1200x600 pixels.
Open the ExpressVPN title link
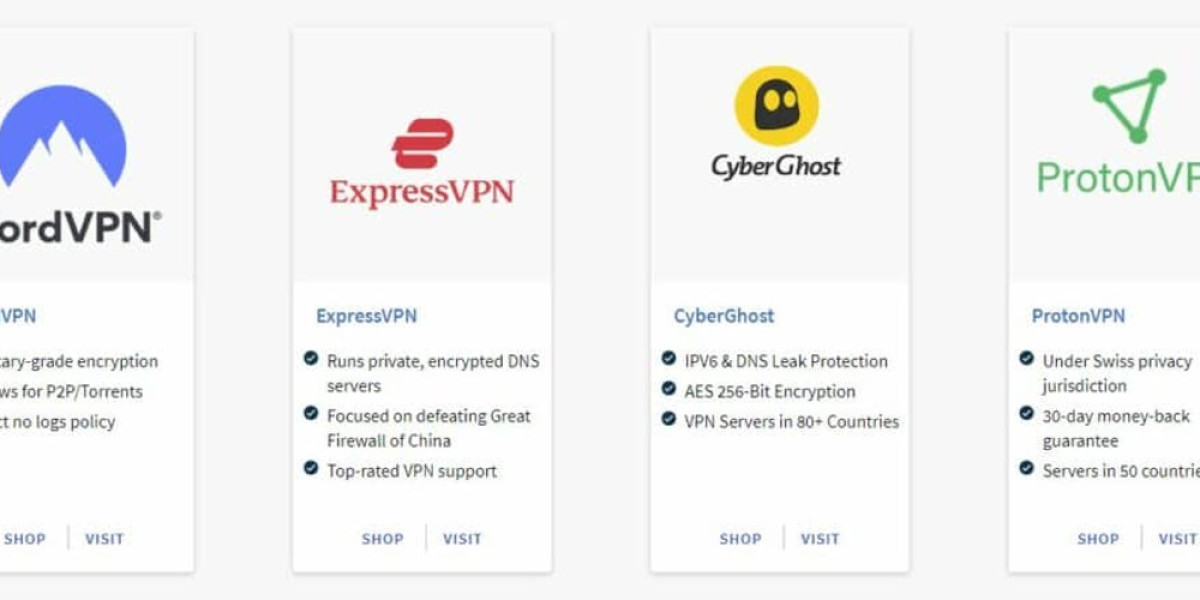pyautogui.click(x=366, y=316)
